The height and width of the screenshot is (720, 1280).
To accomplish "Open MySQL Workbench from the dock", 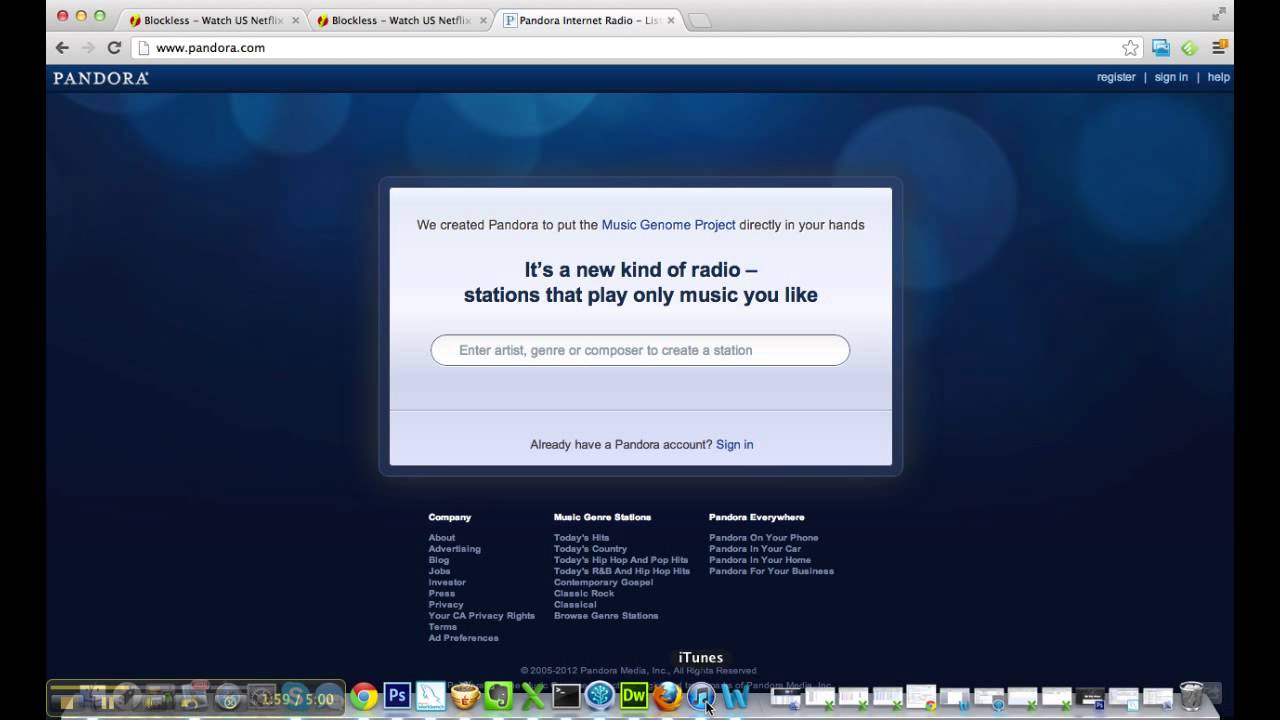I will (x=431, y=696).
